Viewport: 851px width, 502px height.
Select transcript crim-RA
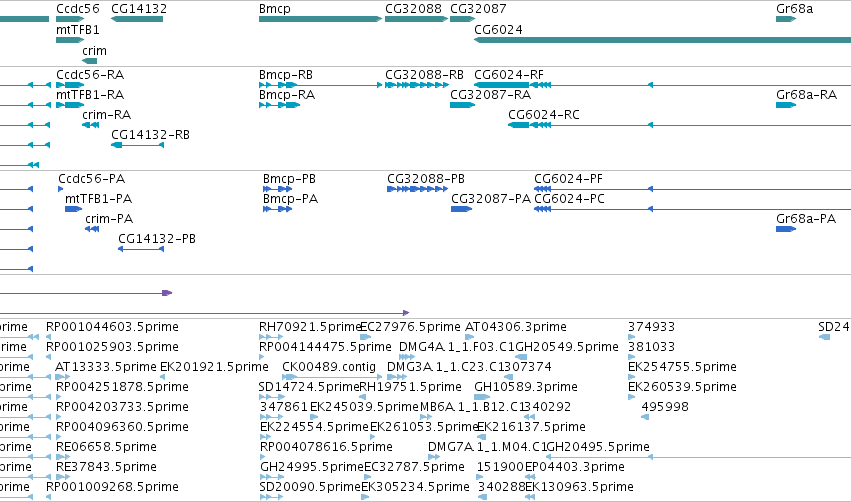click(106, 115)
